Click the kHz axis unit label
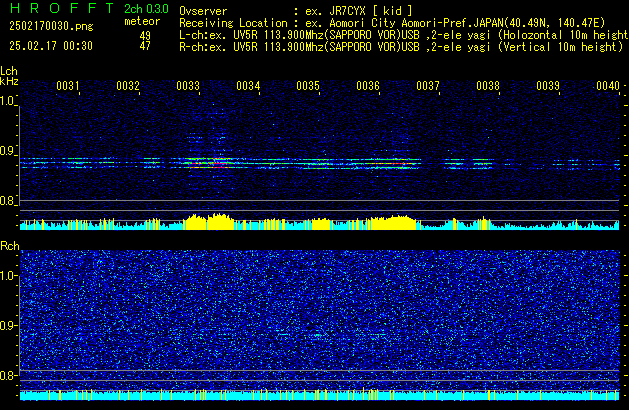The width and height of the screenshot is (629, 410). coord(9,81)
